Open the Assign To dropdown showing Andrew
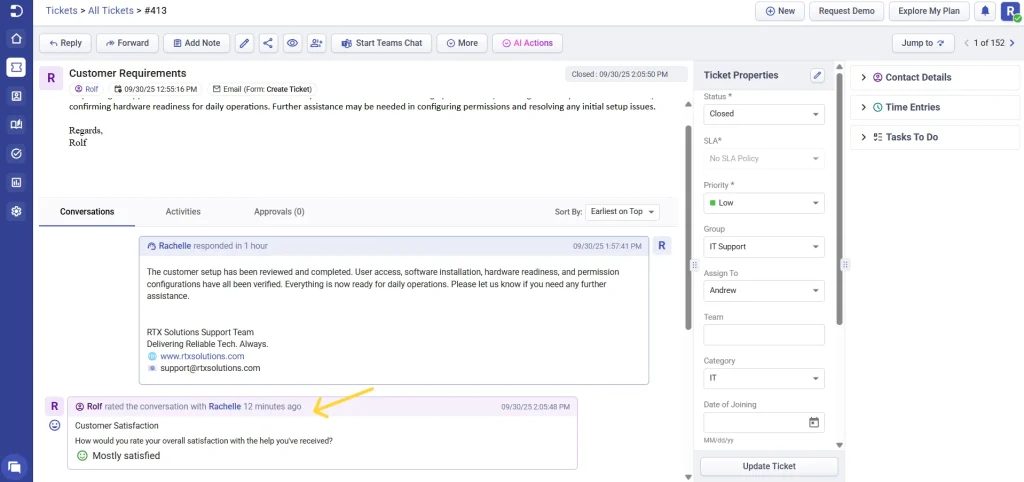The width and height of the screenshot is (1024, 482). click(x=763, y=291)
